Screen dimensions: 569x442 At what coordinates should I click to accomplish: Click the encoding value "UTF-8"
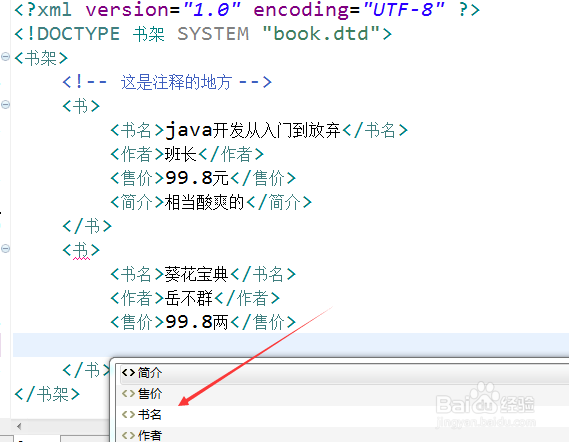coord(404,10)
